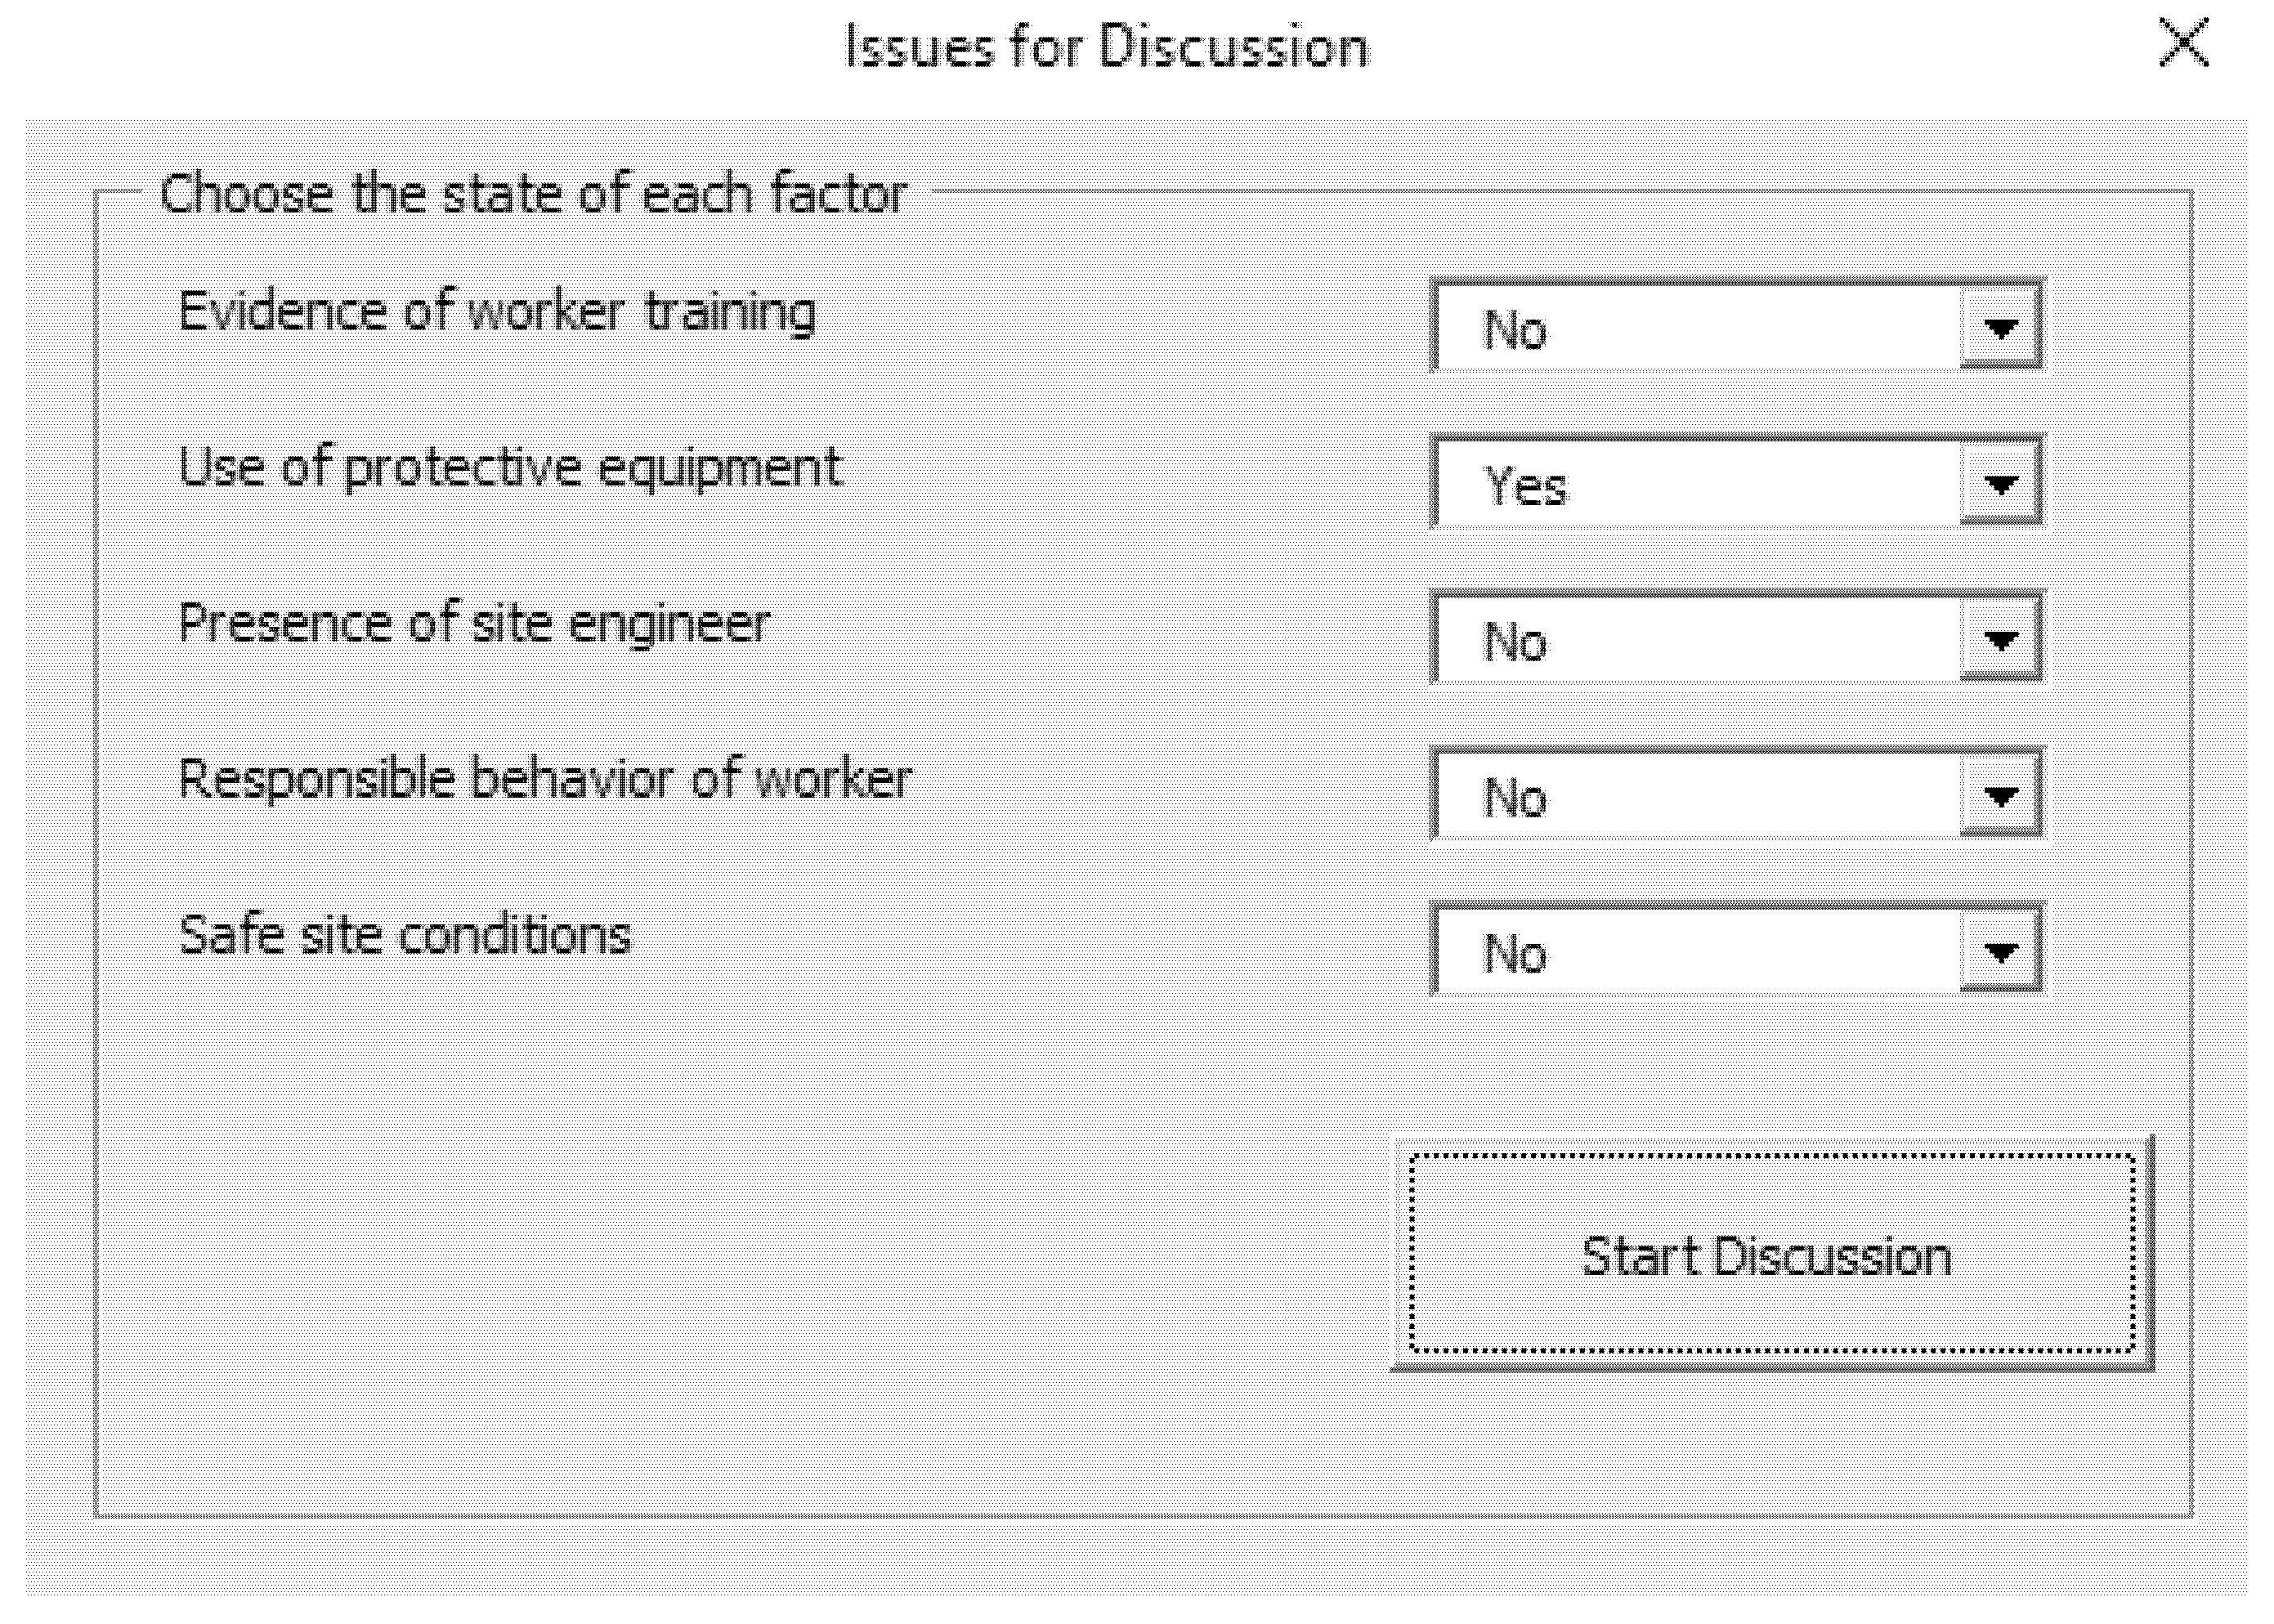Click the "Presence of site engineer" label
Screen dimensions: 2274x1624
[x=474, y=624]
